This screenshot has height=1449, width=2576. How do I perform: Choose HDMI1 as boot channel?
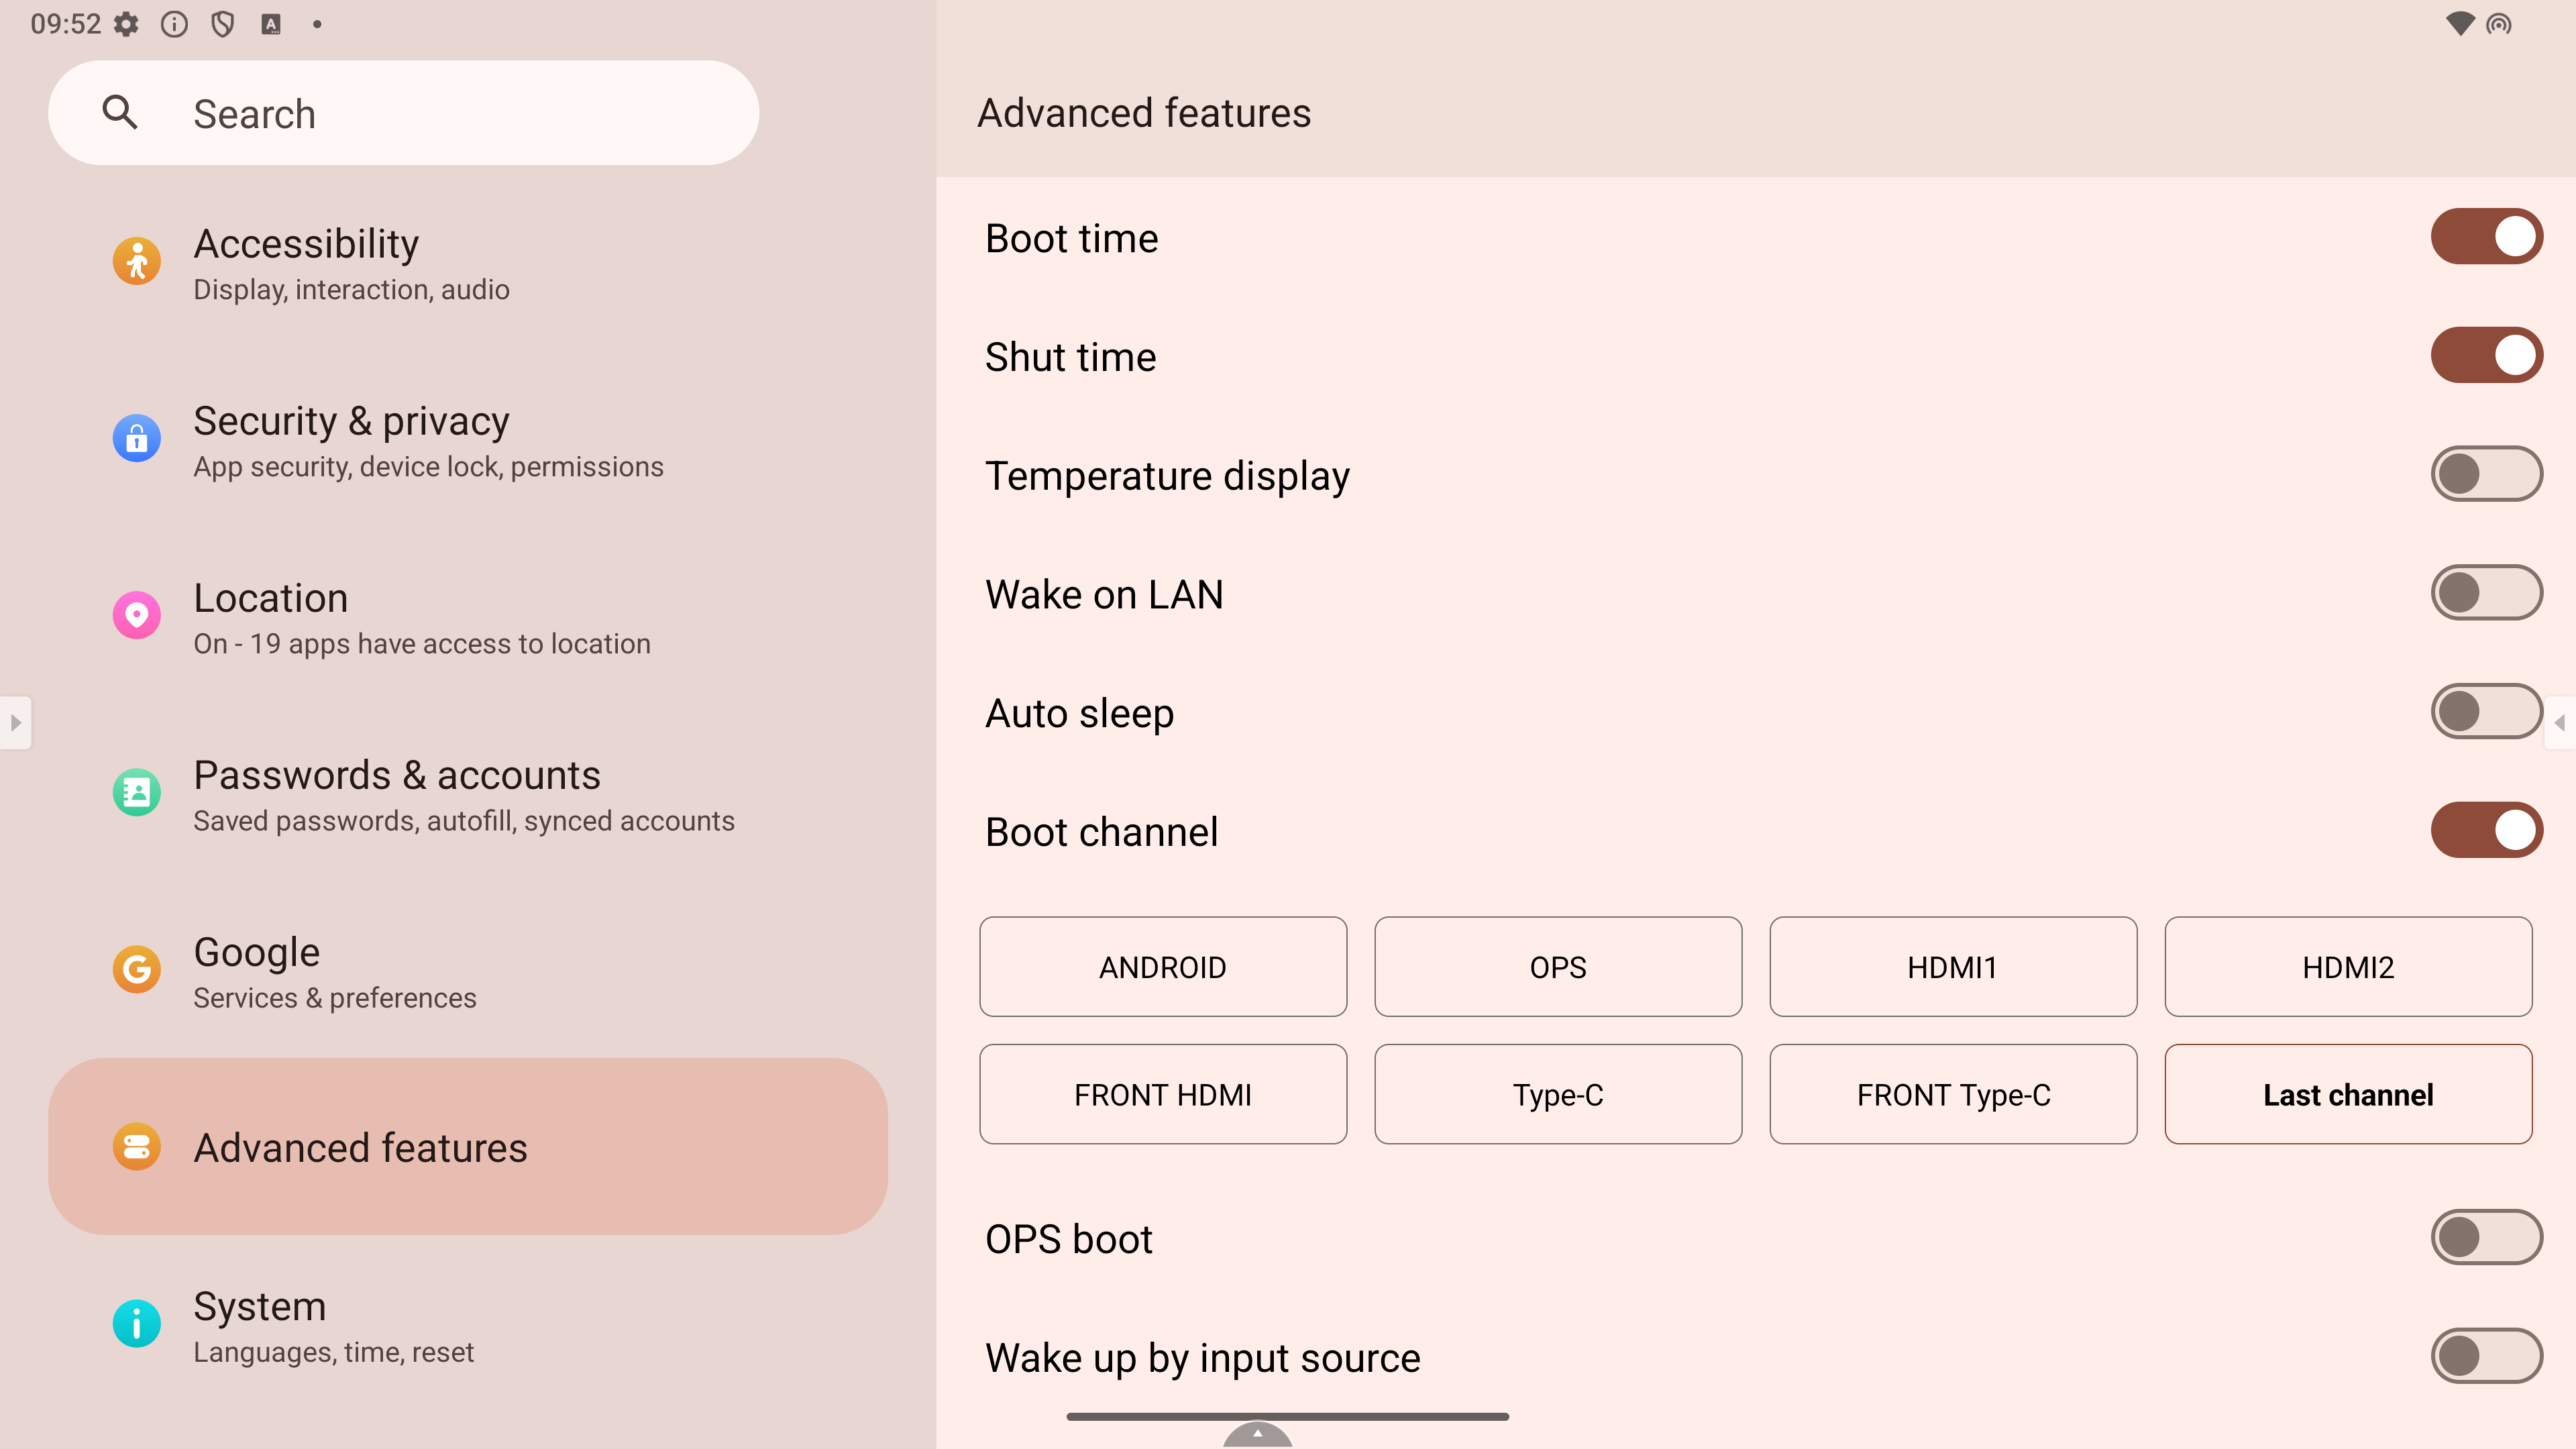click(1953, 967)
